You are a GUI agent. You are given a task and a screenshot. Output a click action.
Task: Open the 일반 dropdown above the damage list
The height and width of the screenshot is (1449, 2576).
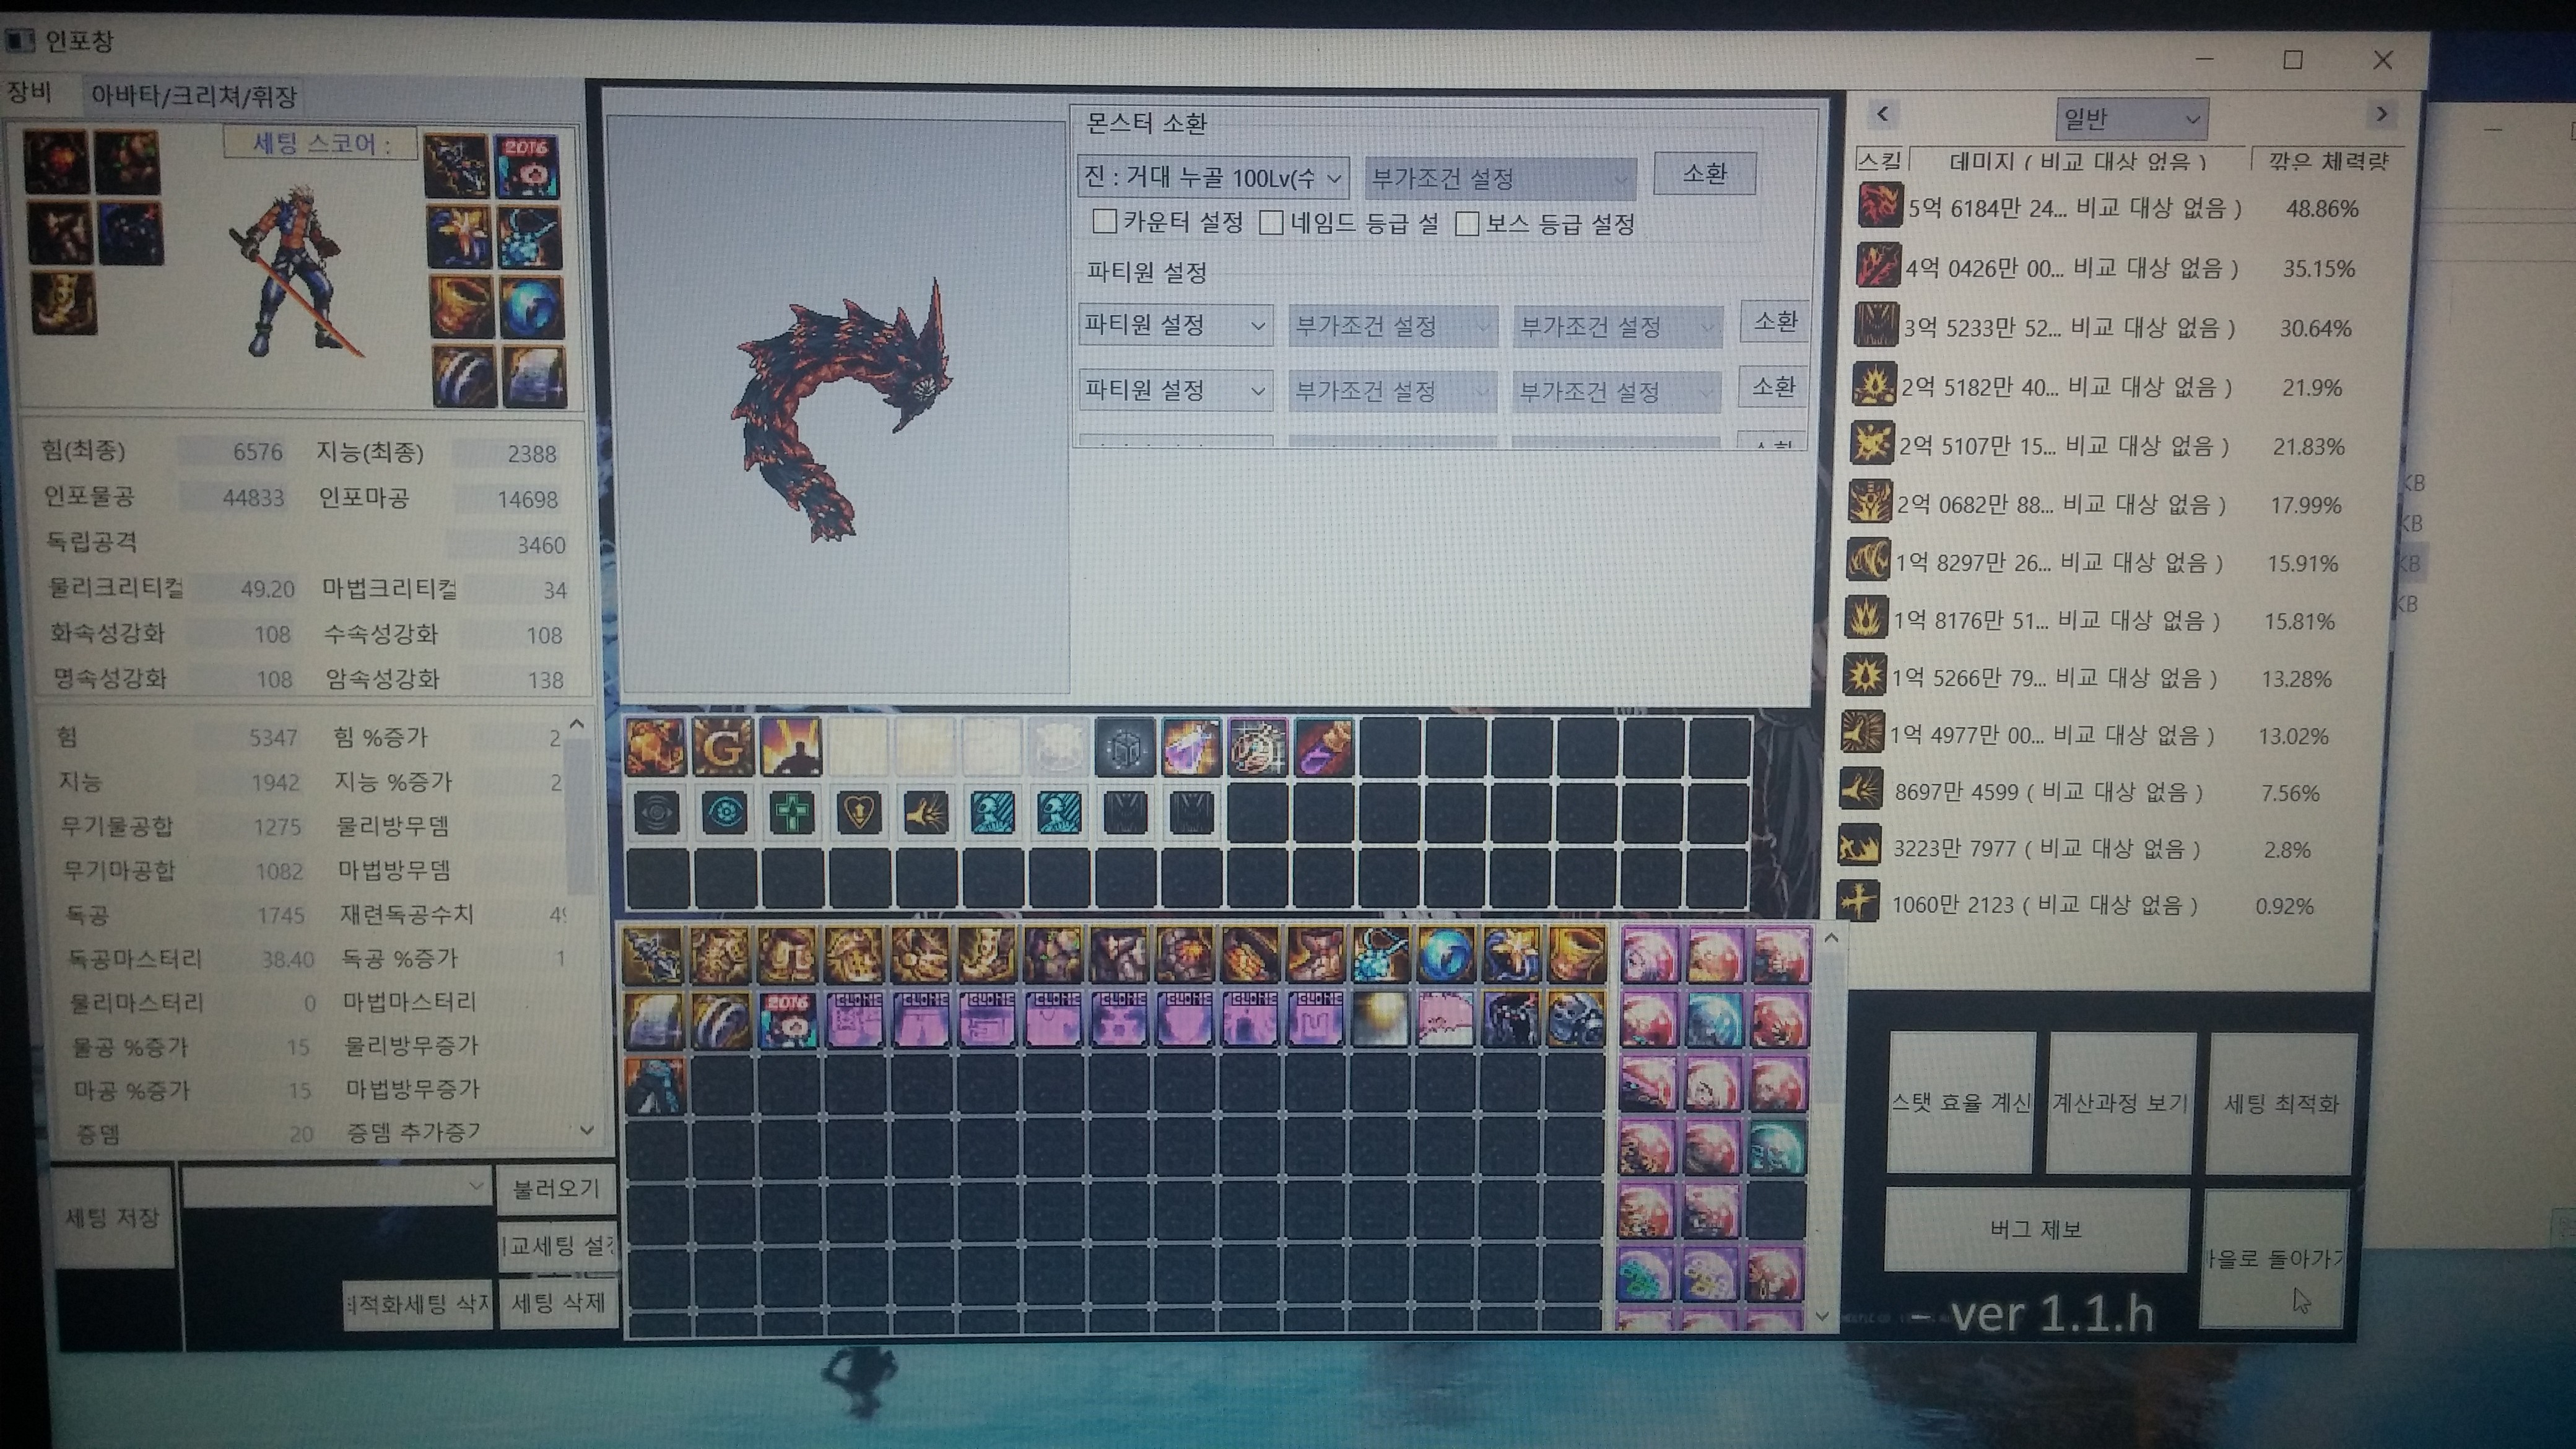click(2131, 120)
